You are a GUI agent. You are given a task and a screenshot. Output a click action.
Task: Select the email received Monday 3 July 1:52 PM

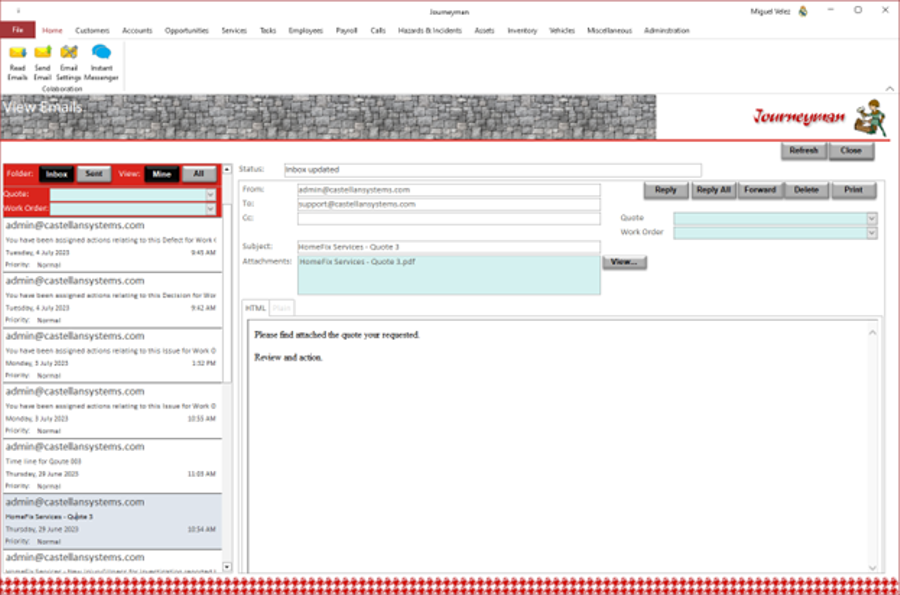(112, 356)
